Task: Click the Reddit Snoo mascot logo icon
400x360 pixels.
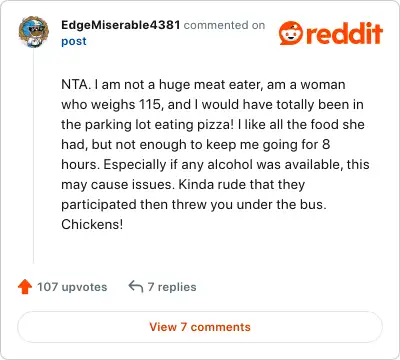Action: tap(291, 33)
